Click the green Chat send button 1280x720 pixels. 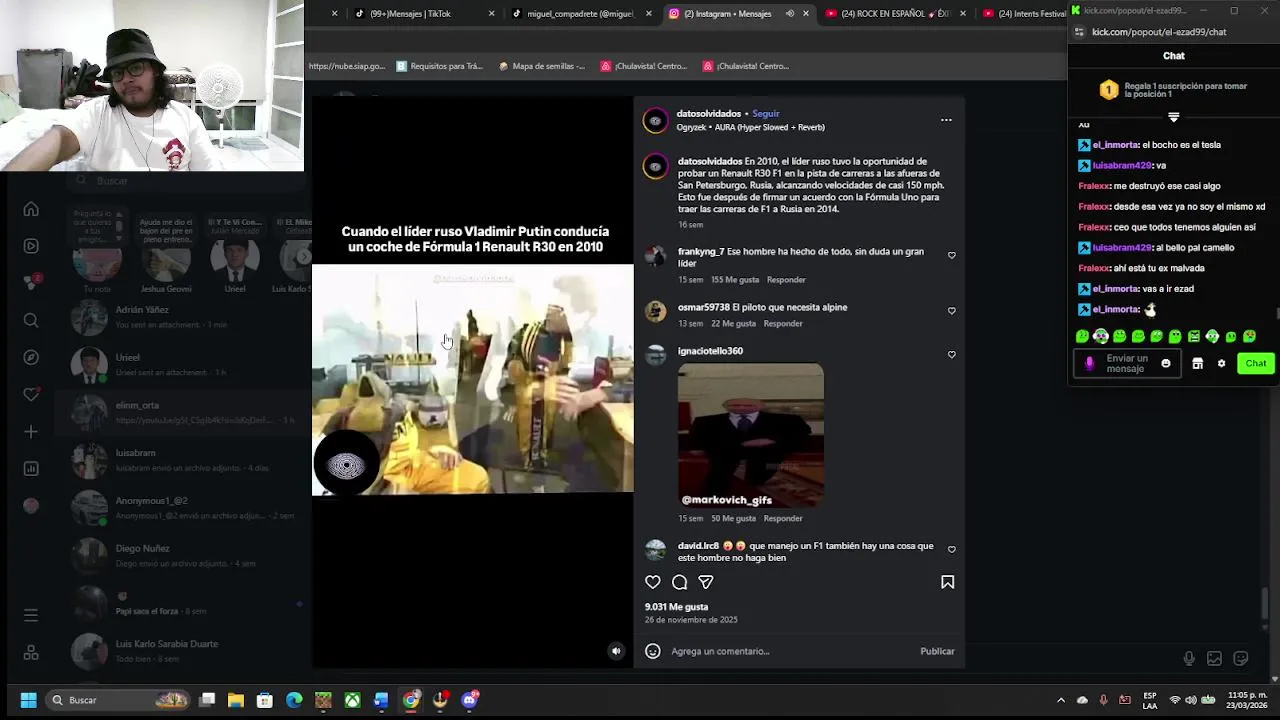coord(1256,364)
